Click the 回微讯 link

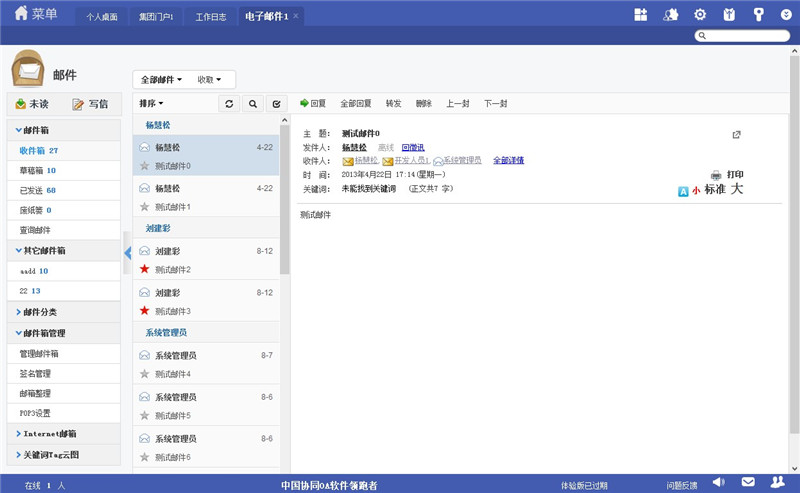(x=413, y=147)
